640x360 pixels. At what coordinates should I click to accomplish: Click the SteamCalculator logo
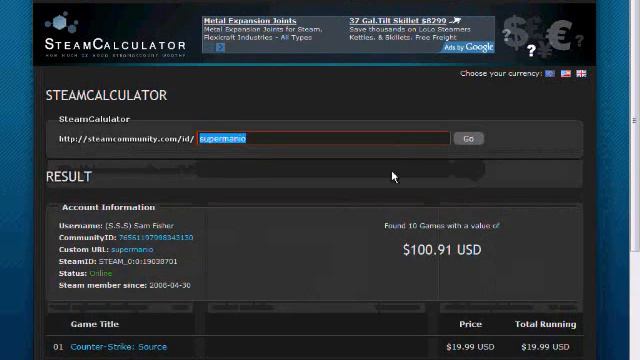point(115,35)
